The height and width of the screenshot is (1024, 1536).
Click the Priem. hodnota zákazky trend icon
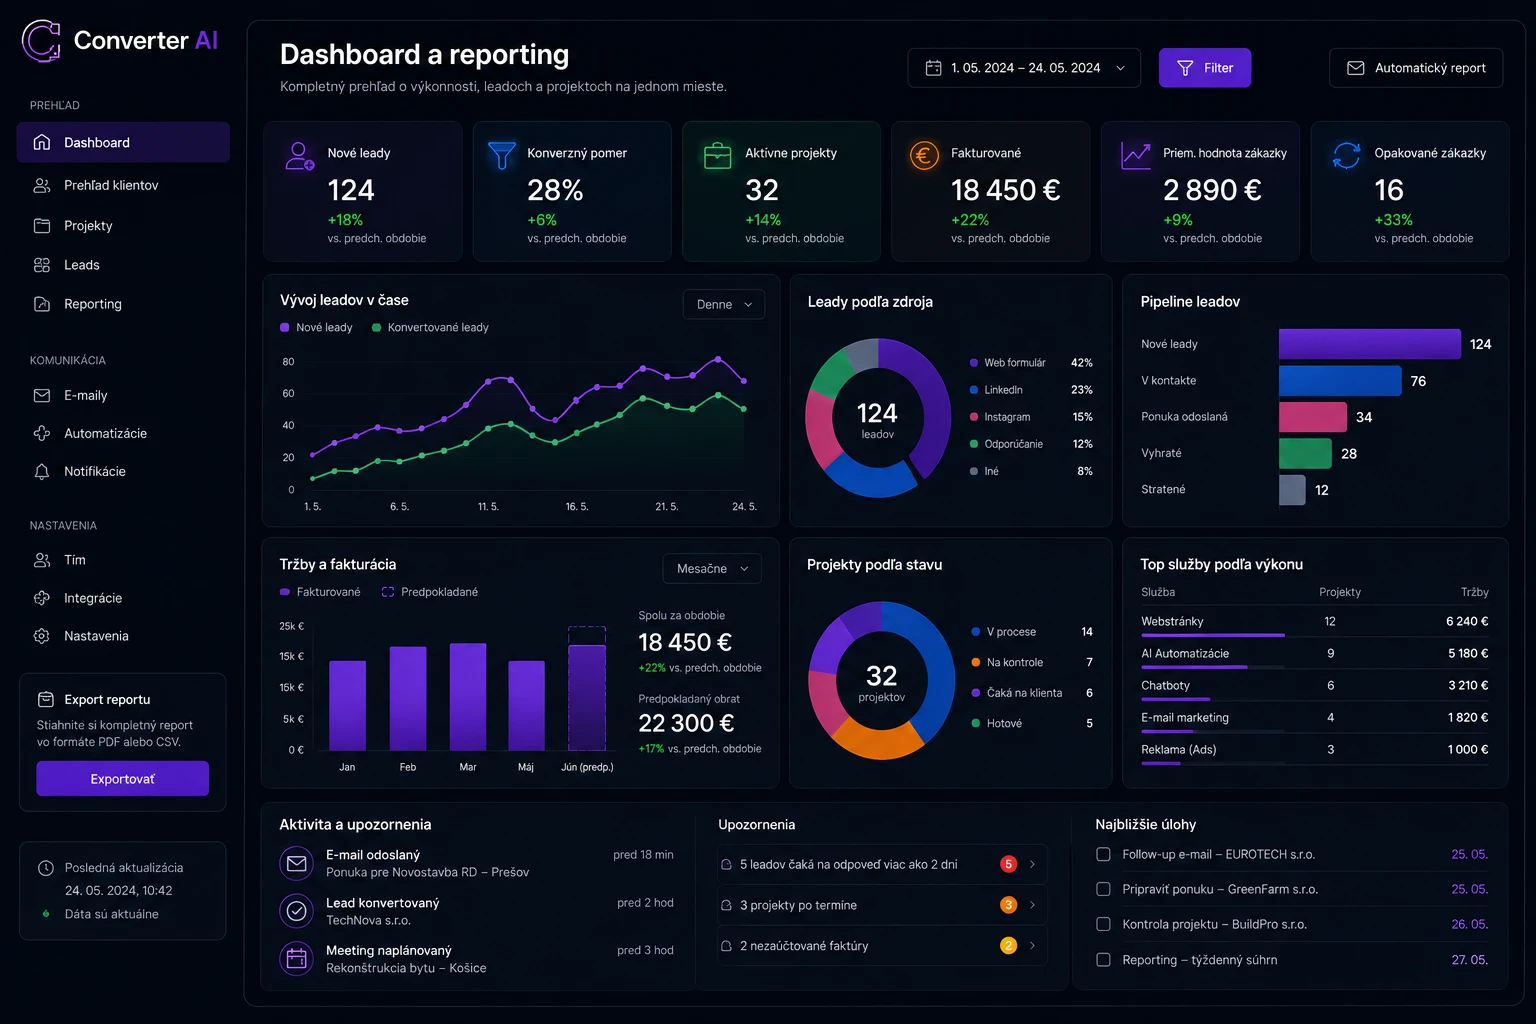tap(1135, 155)
